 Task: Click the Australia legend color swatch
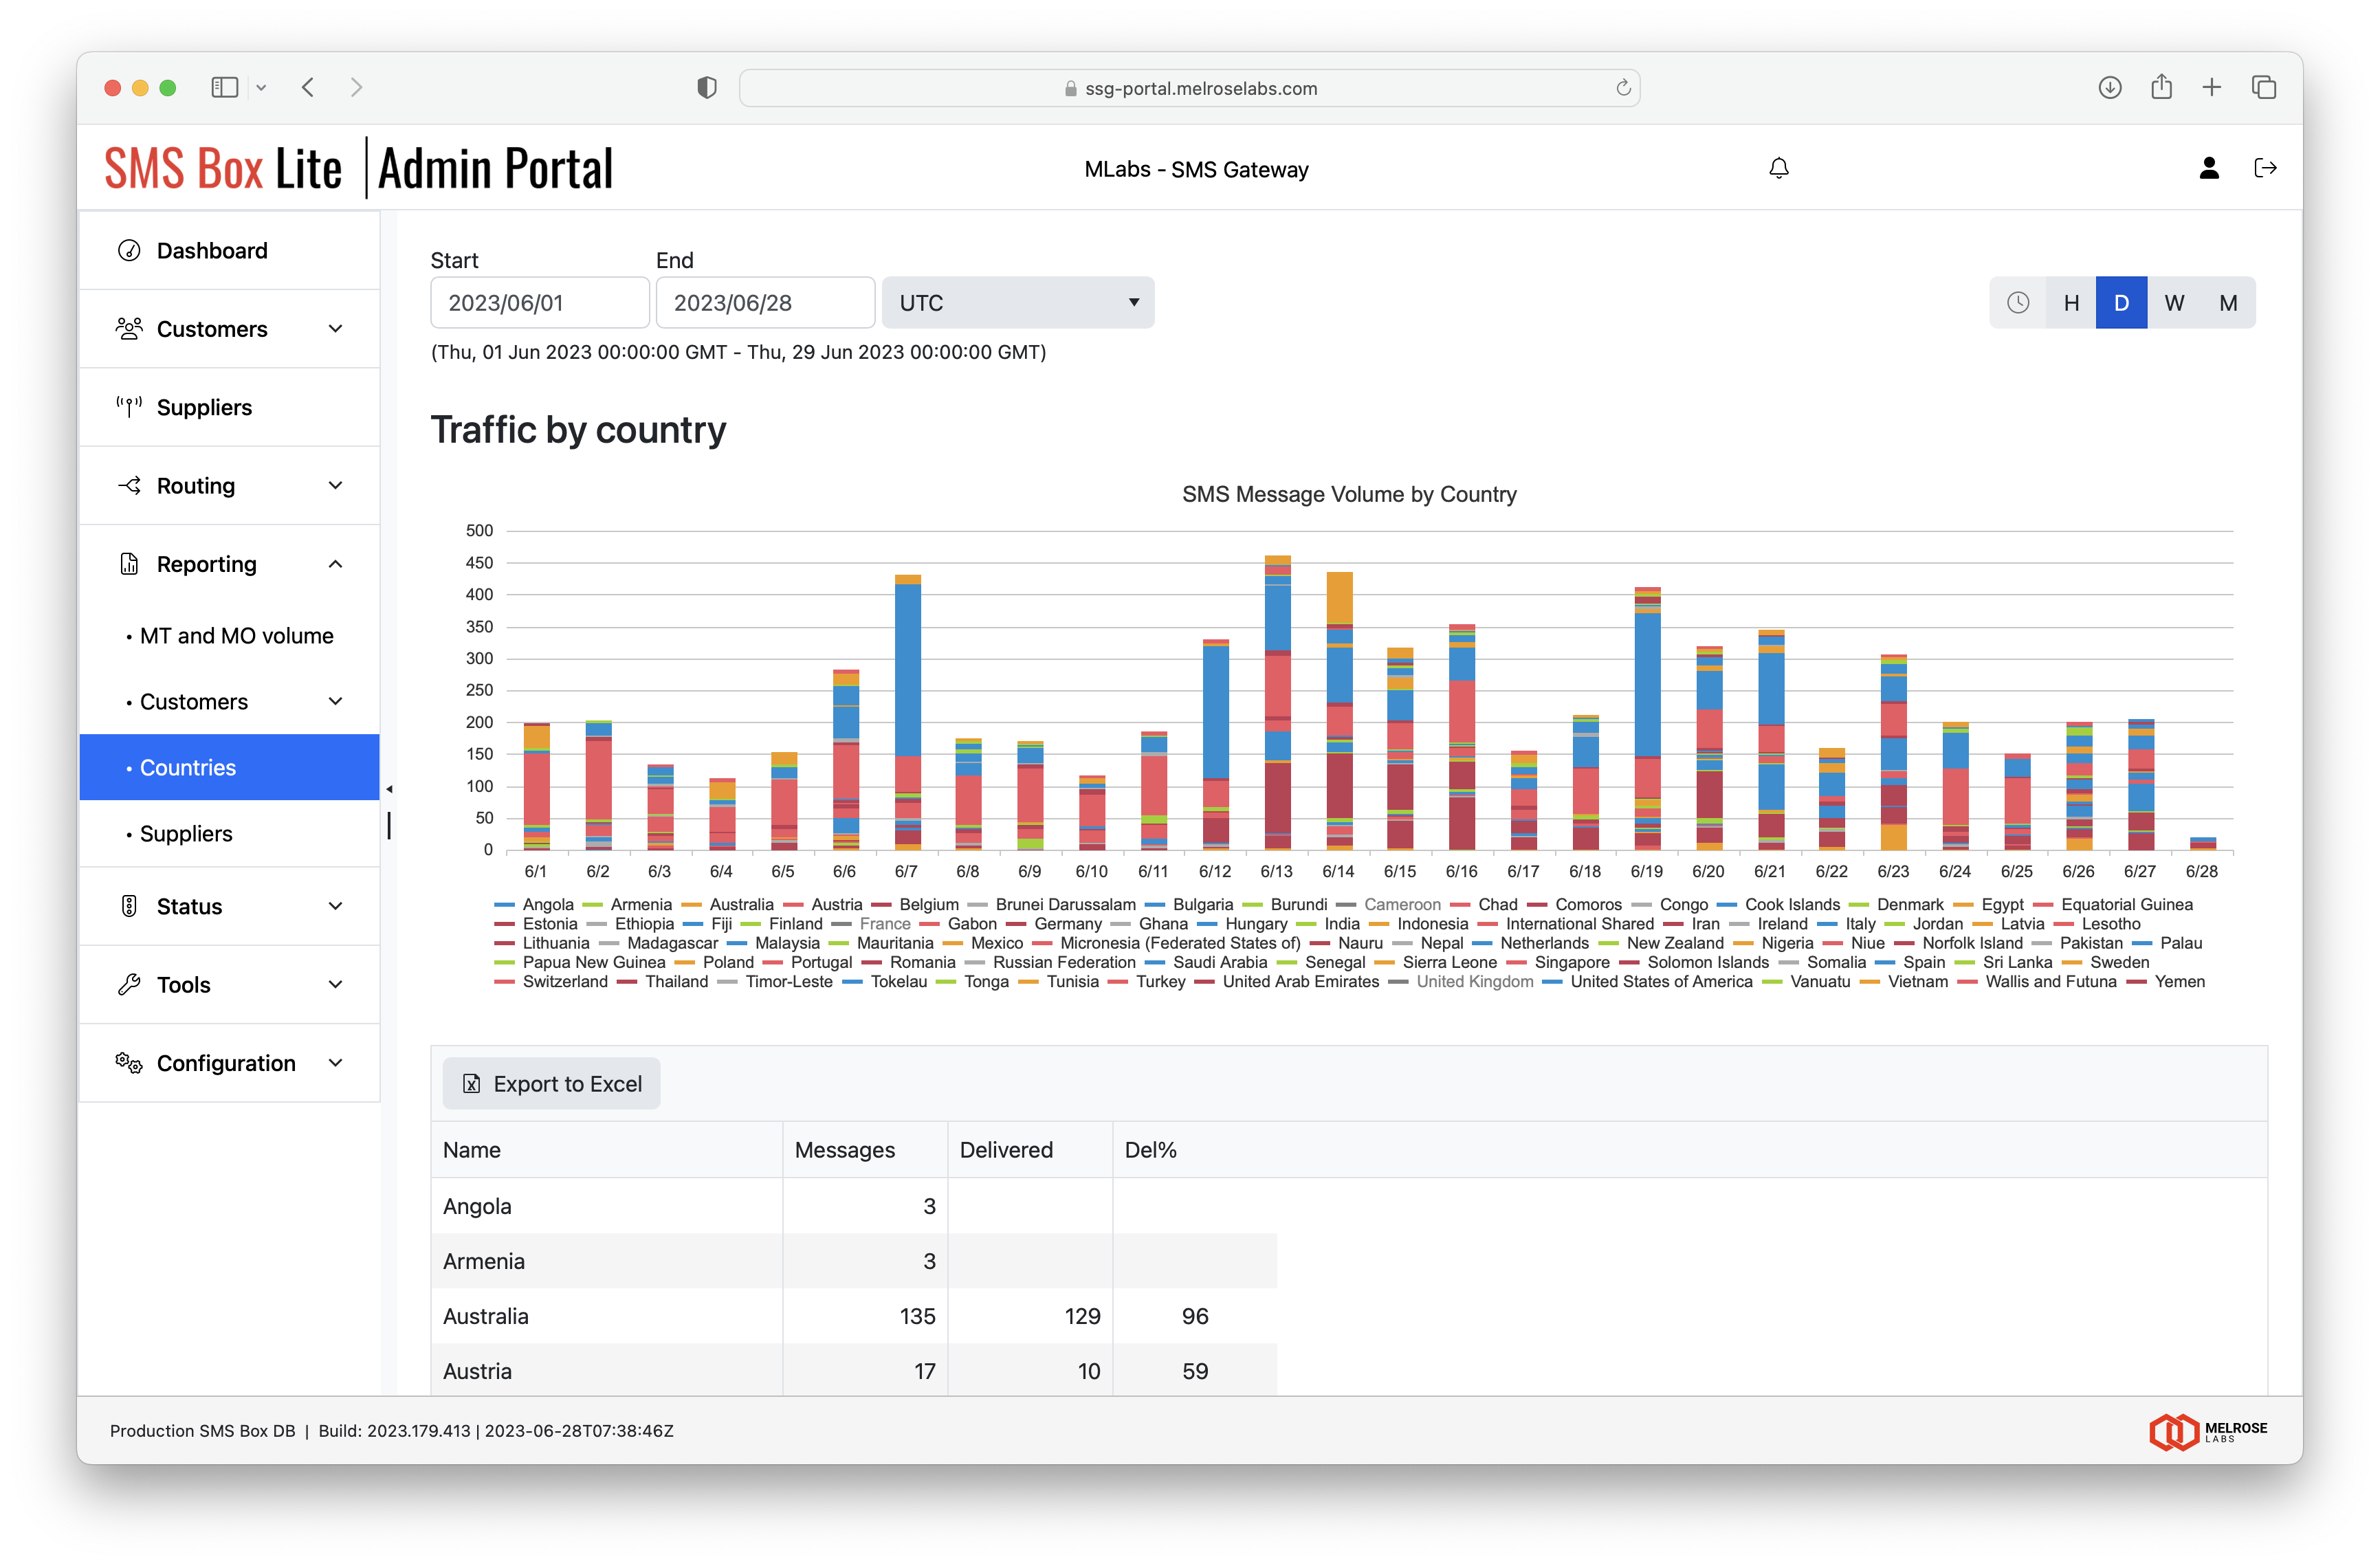(692, 905)
